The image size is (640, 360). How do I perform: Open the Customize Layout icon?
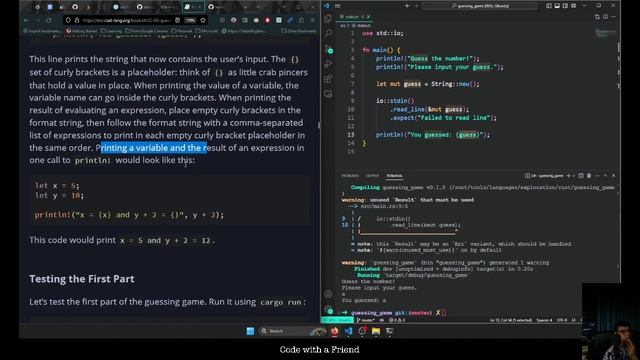[573, 6]
